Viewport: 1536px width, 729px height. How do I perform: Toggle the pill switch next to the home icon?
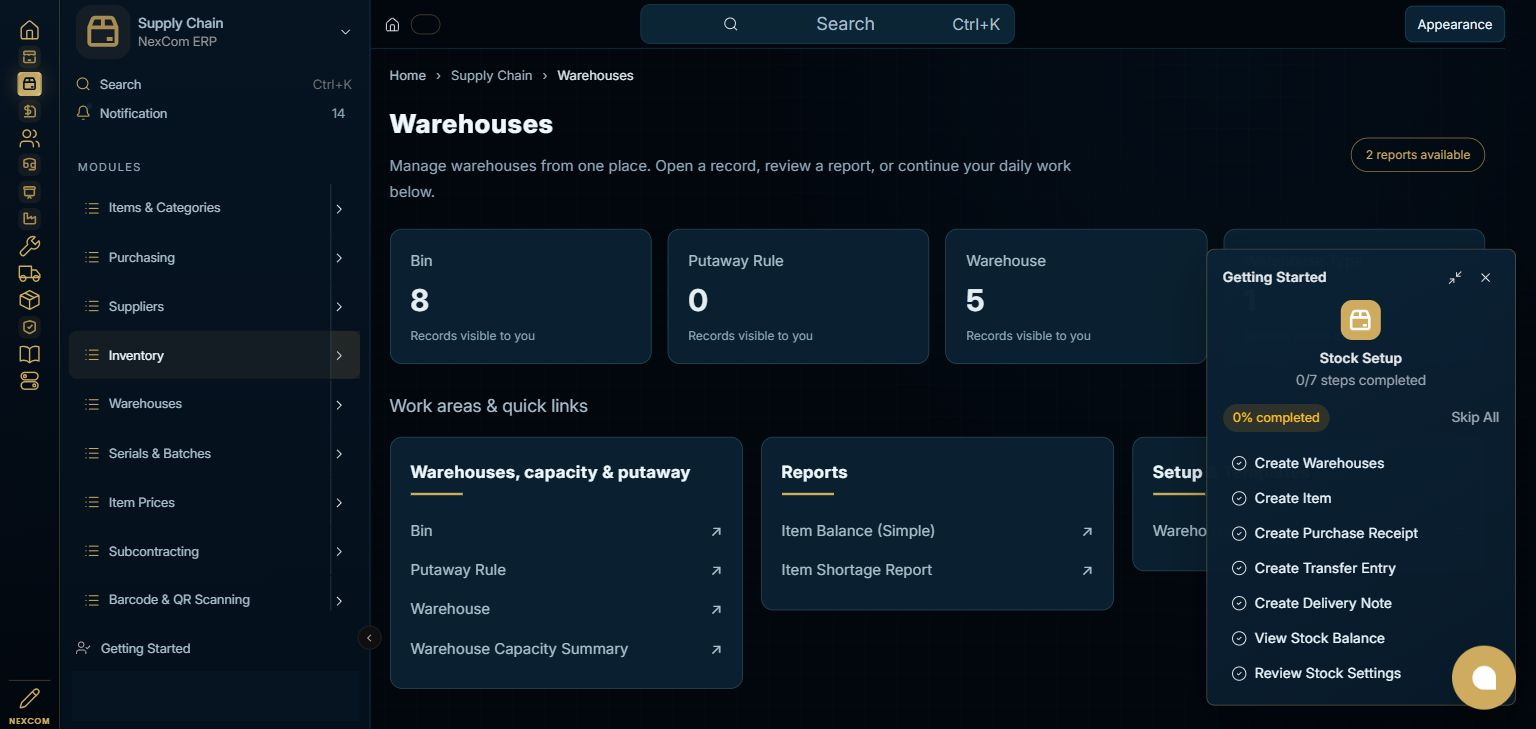[x=426, y=25]
